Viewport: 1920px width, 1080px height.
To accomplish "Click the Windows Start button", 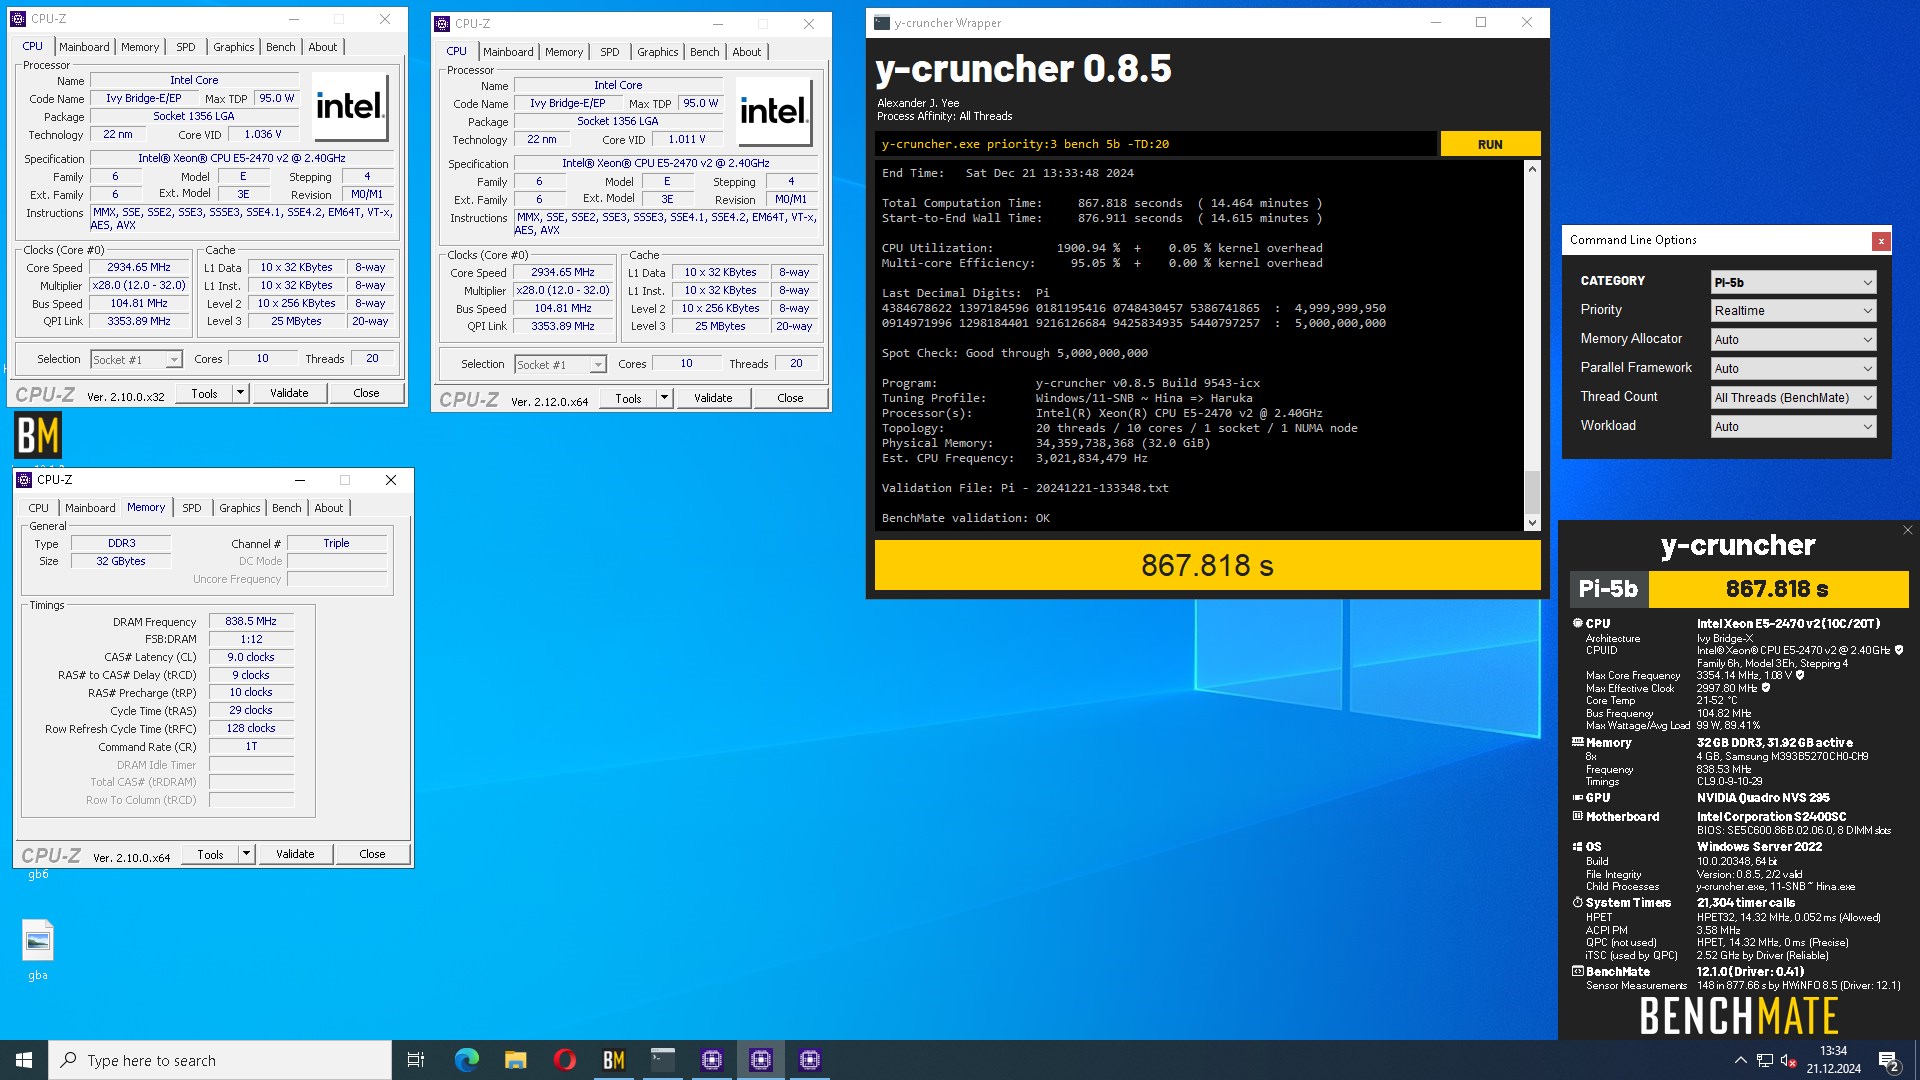I will (x=24, y=1060).
